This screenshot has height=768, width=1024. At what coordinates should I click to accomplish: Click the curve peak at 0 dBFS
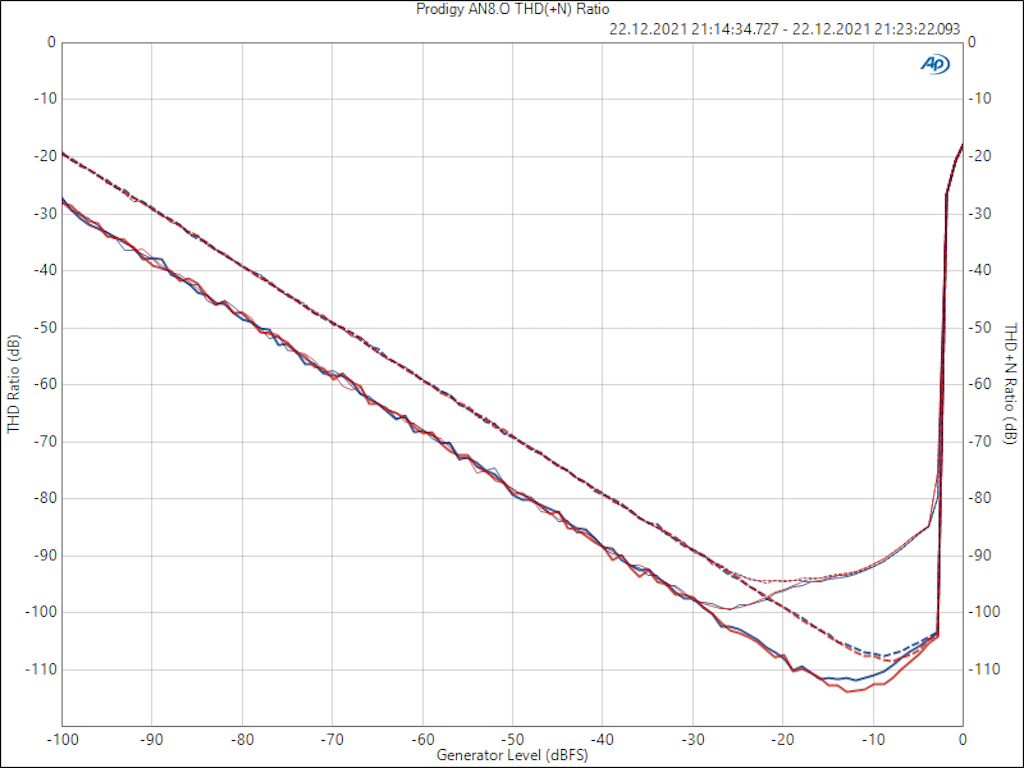point(961,146)
